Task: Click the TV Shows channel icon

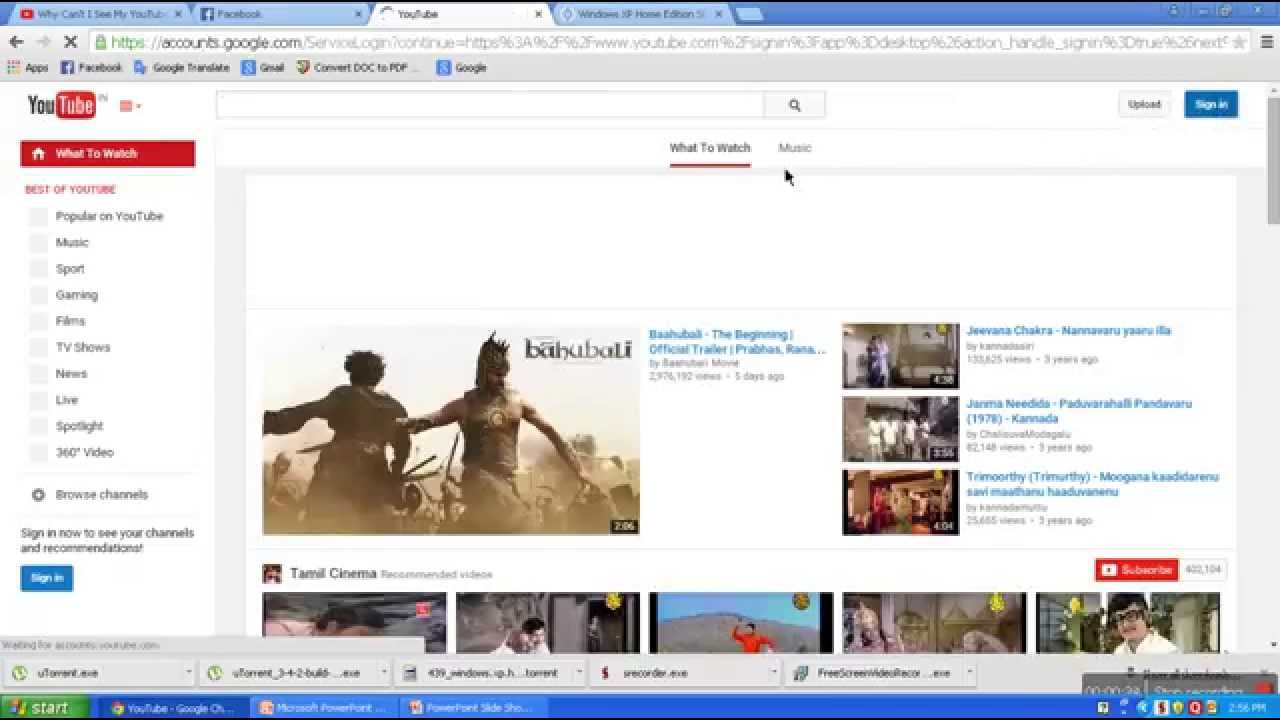Action: point(38,347)
